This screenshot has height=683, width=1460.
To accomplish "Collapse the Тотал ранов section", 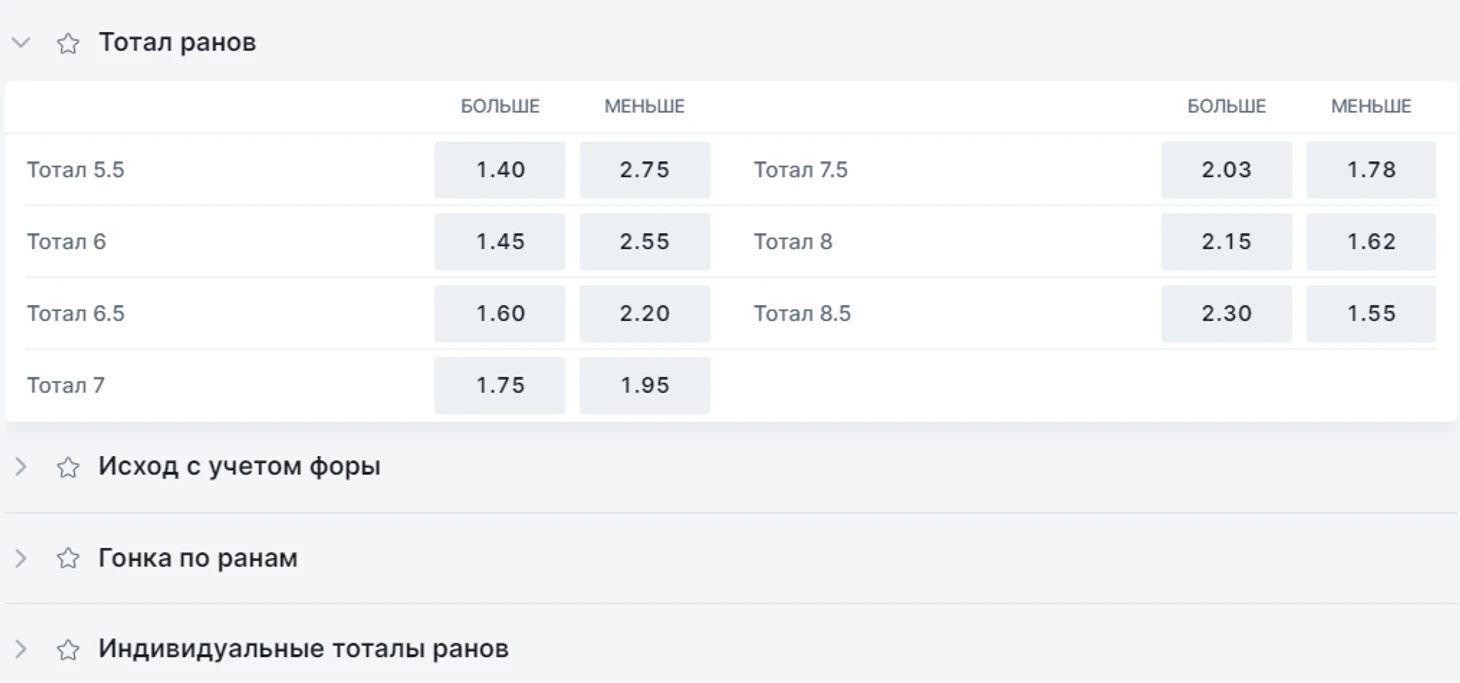I will [x=21, y=43].
